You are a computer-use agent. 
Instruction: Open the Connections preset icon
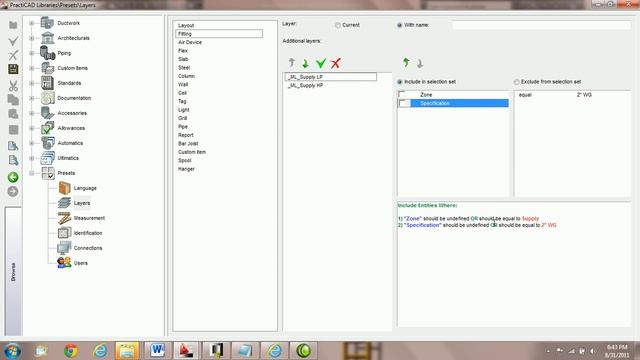[64, 248]
